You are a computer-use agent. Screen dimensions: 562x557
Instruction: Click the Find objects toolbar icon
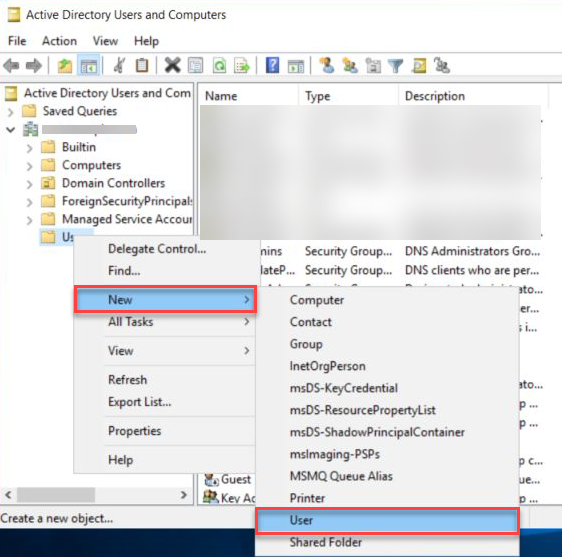pos(419,66)
